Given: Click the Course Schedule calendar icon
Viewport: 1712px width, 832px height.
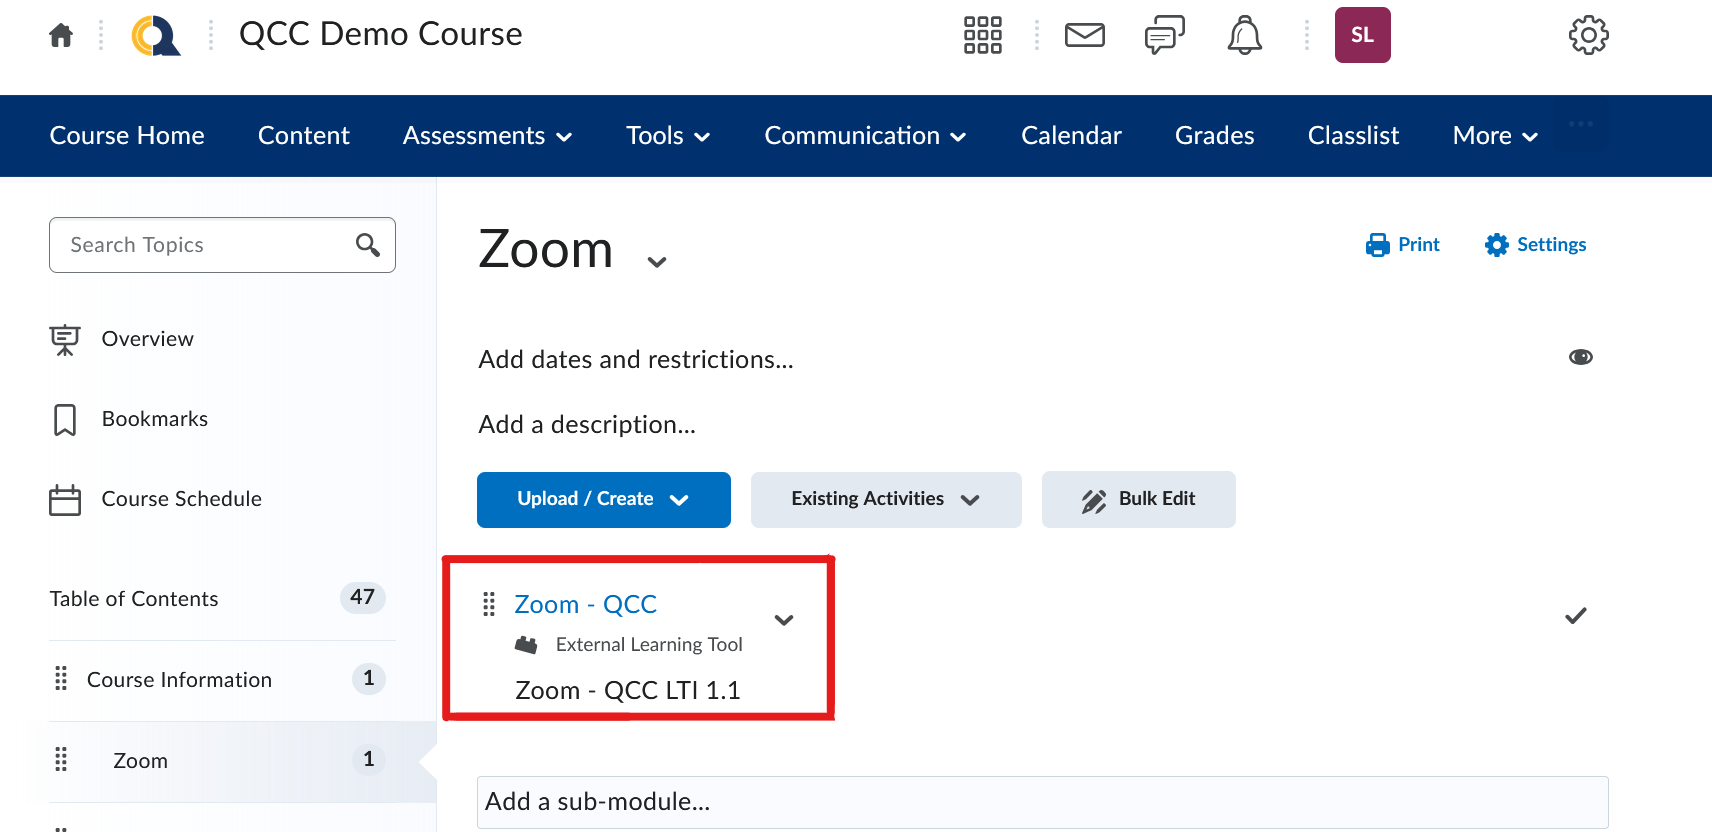Looking at the screenshot, I should pos(65,499).
